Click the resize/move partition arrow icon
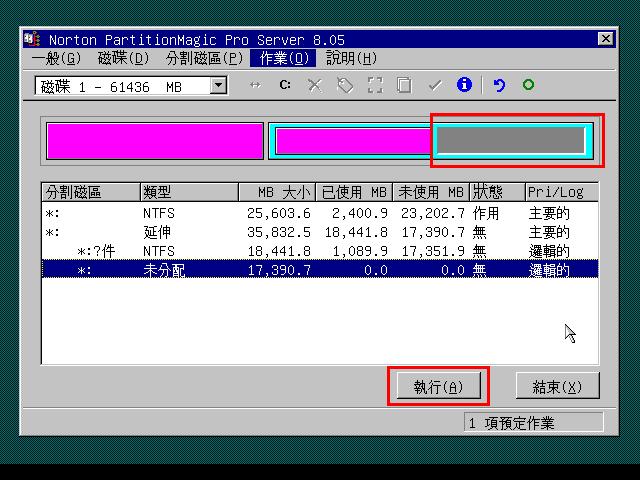 (x=255, y=85)
